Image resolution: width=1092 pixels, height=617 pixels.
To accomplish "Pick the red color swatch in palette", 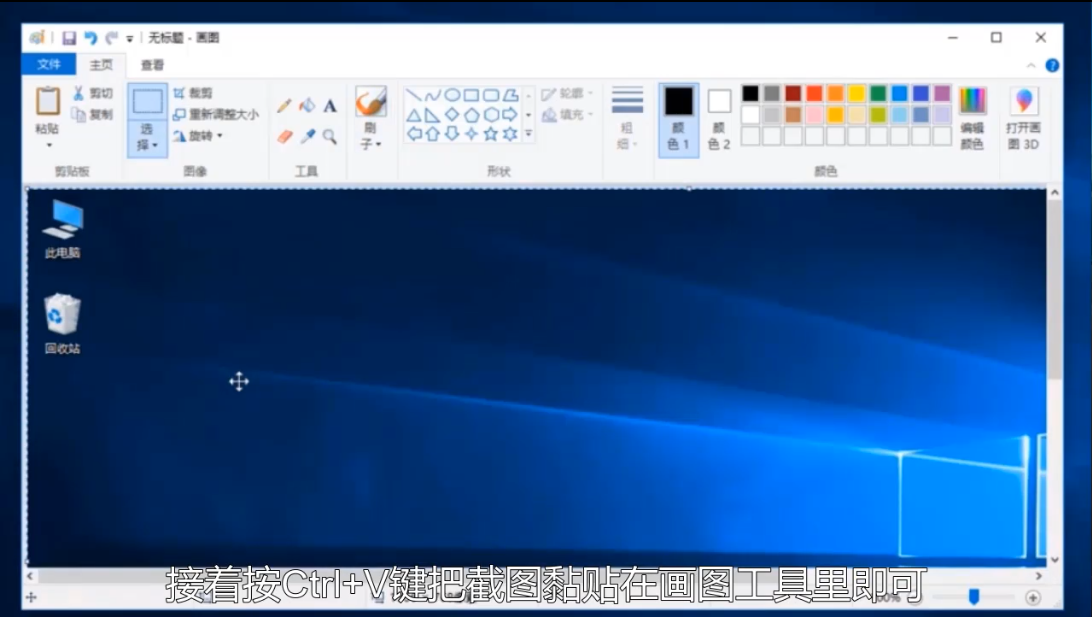I will click(815, 93).
